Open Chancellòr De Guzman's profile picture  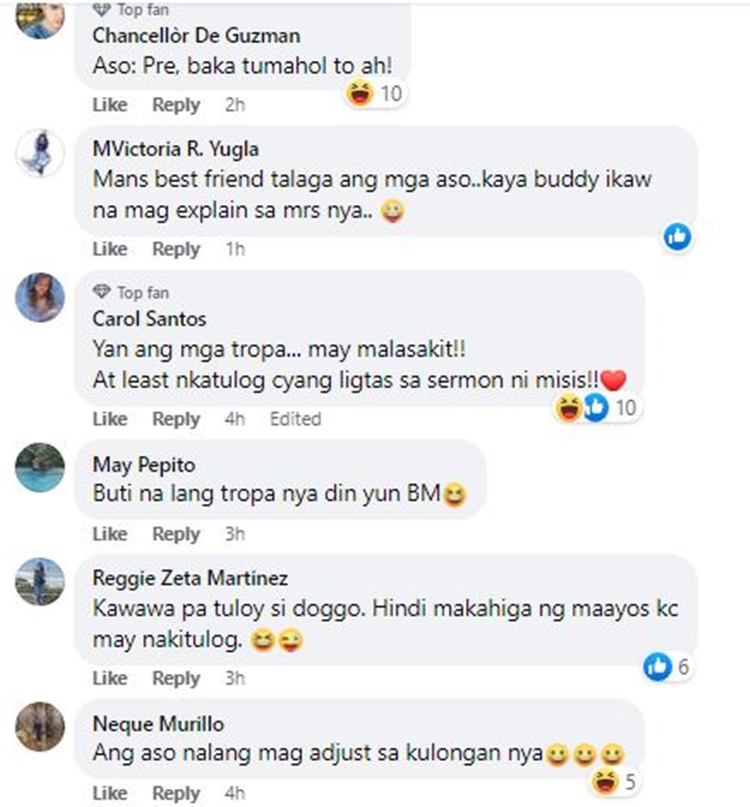coord(40,20)
